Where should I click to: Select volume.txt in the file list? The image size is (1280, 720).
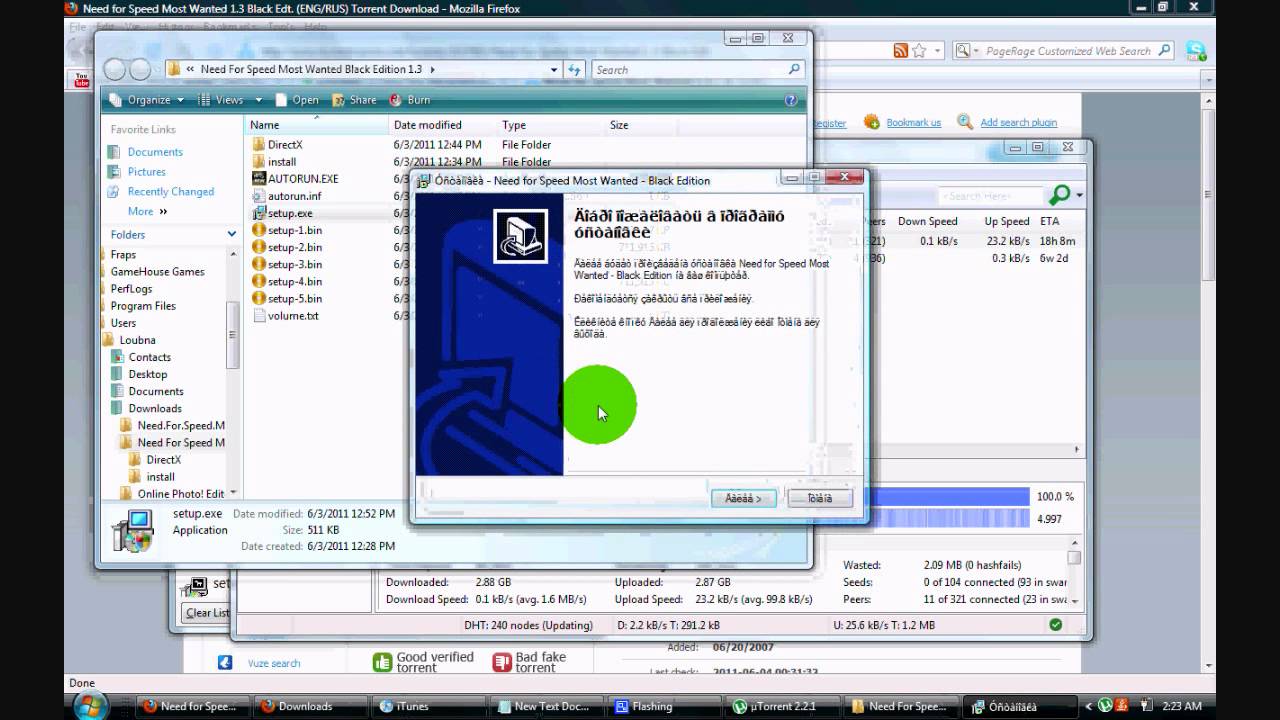point(293,315)
